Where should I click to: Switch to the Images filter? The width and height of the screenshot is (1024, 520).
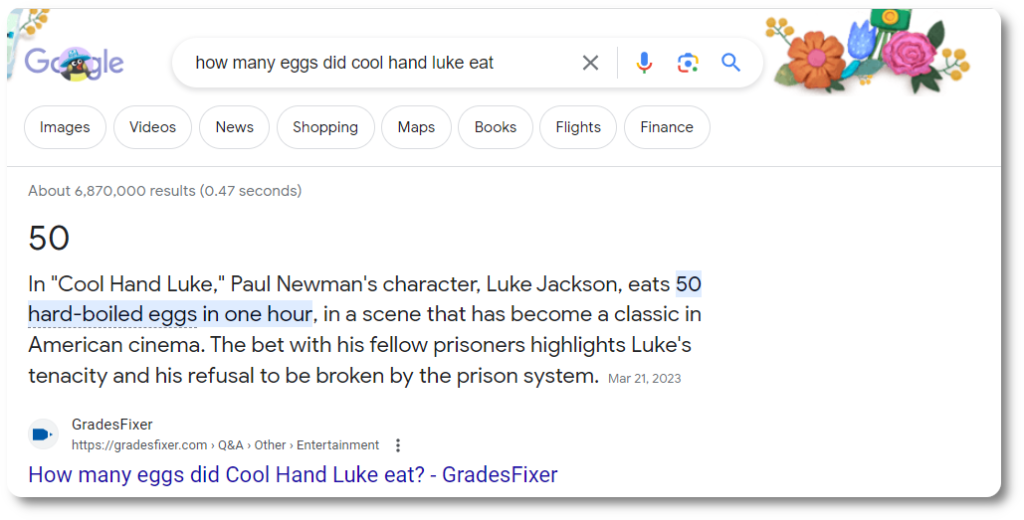pos(65,127)
